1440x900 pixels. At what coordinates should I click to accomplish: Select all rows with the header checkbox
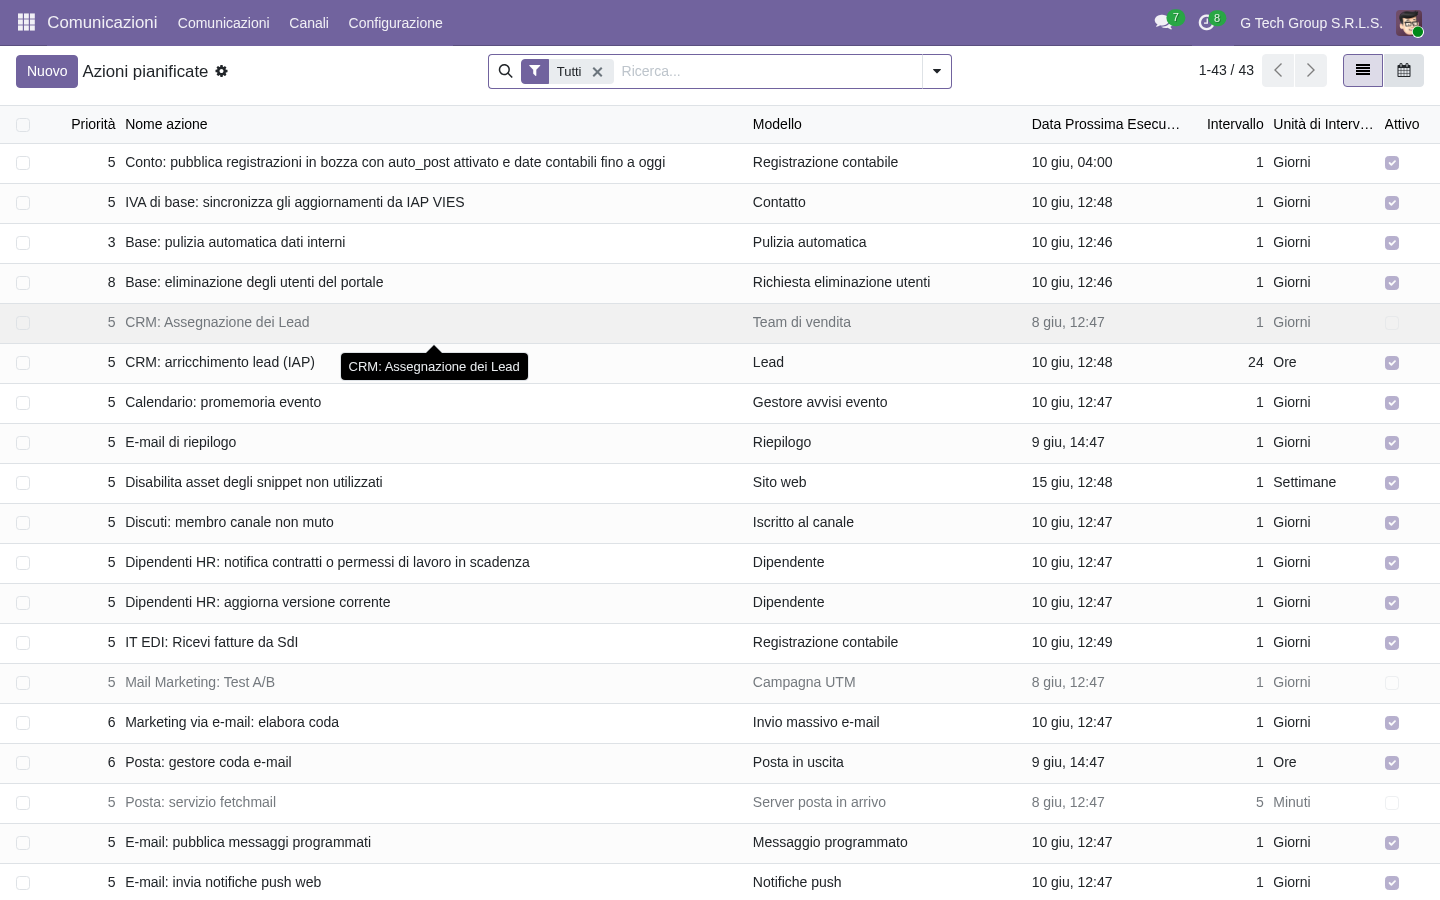[23, 125]
